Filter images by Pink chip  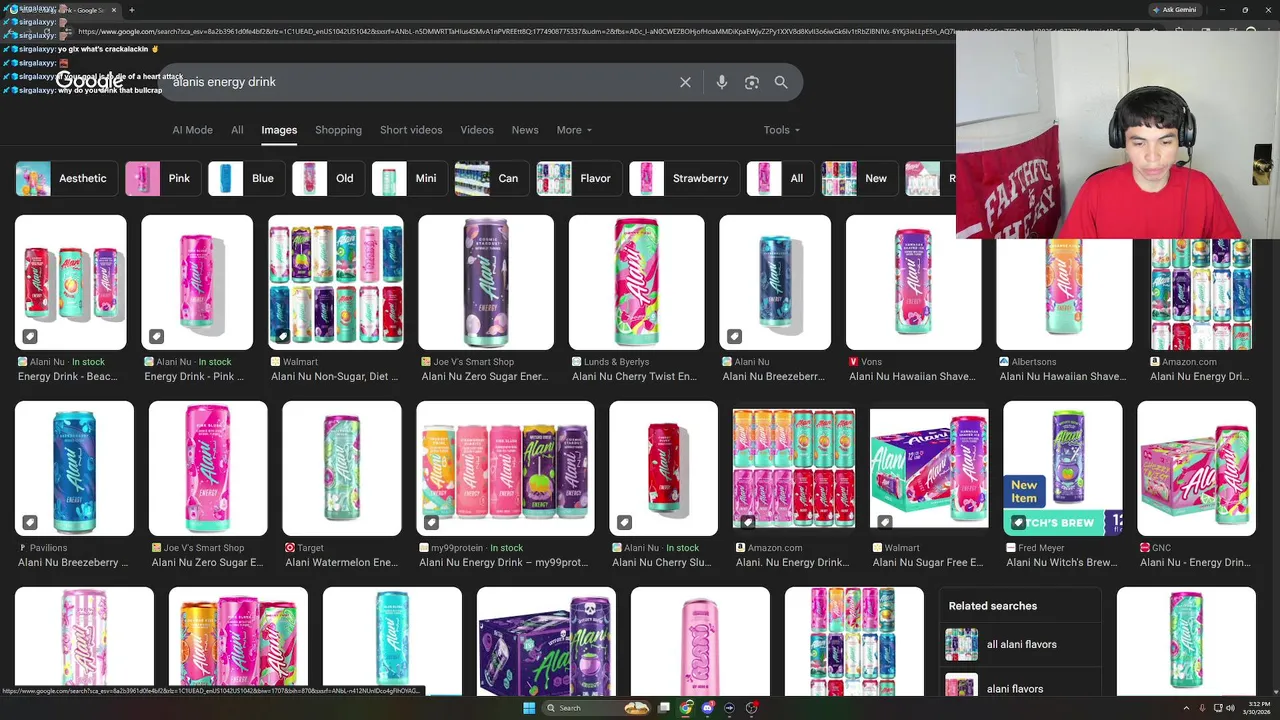click(x=162, y=178)
